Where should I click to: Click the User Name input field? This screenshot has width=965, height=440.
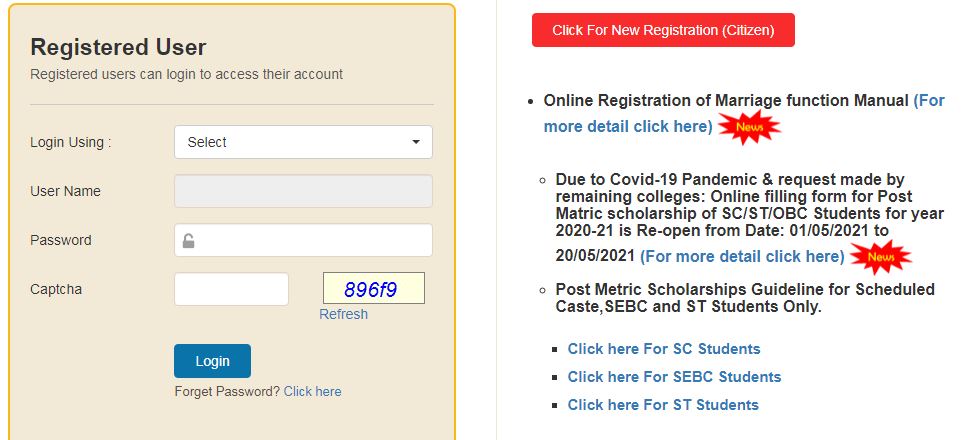(303, 191)
